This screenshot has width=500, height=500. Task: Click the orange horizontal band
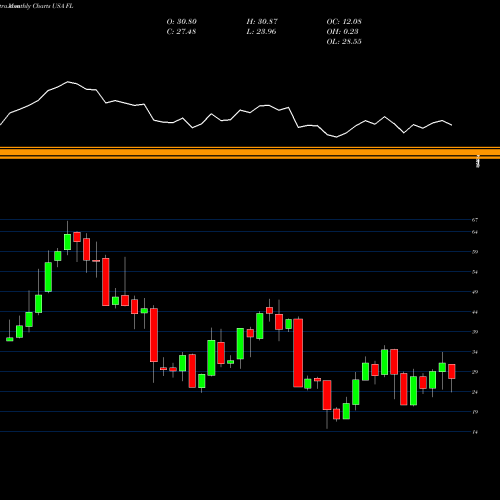(250, 153)
